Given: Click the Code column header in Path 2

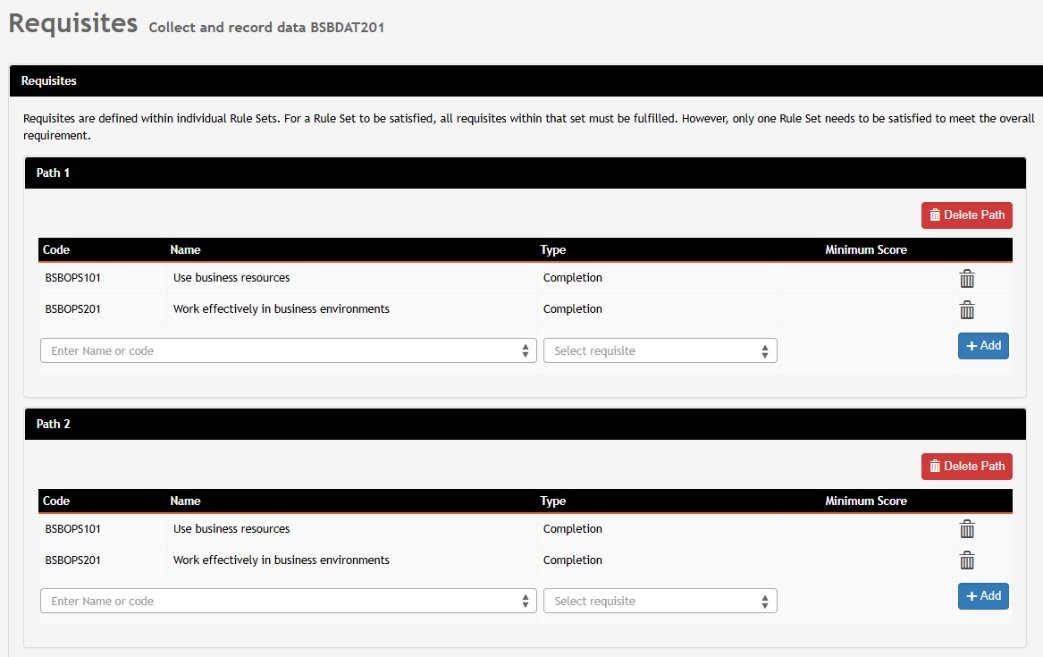Looking at the screenshot, I should [x=56, y=501].
